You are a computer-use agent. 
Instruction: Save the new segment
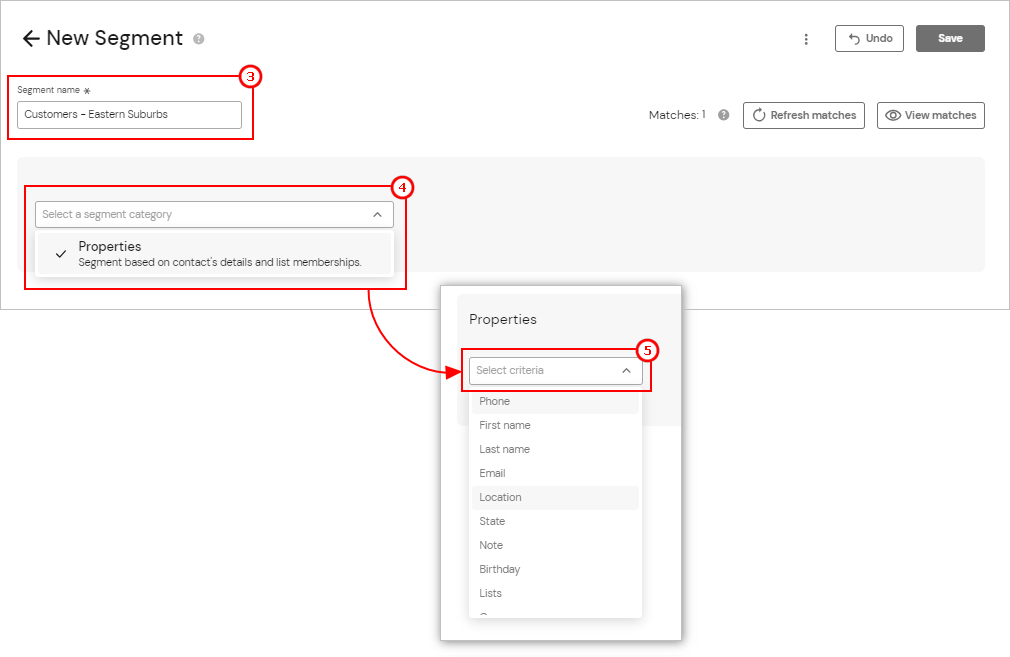(949, 38)
